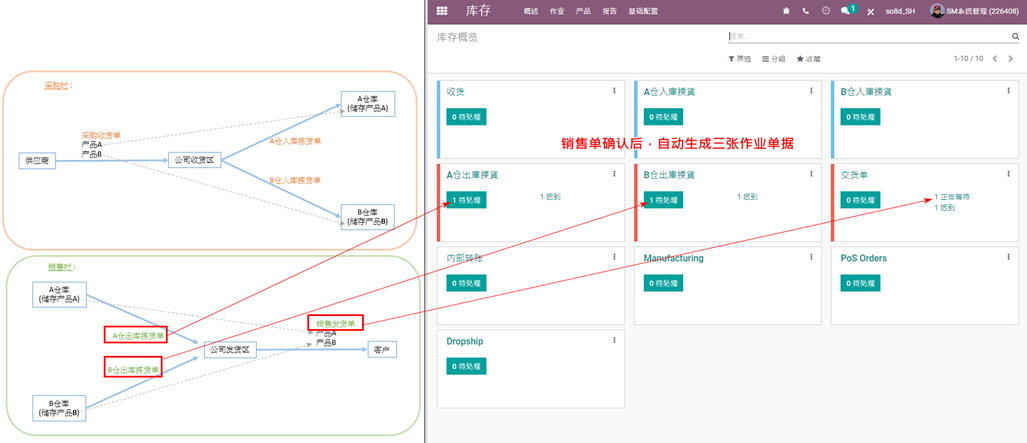Open the A仓出庫揀貨 card title
The height and width of the screenshot is (443, 1027).
pos(473,175)
